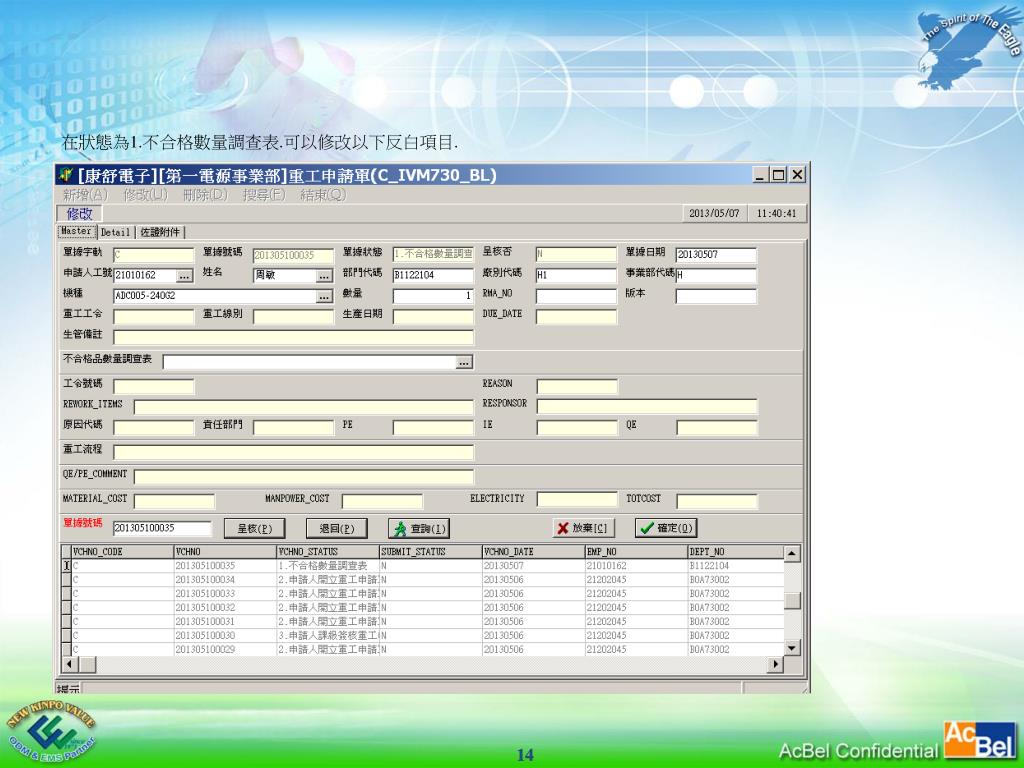Click the 版本 input field
This screenshot has width=1024, height=768.
716,296
